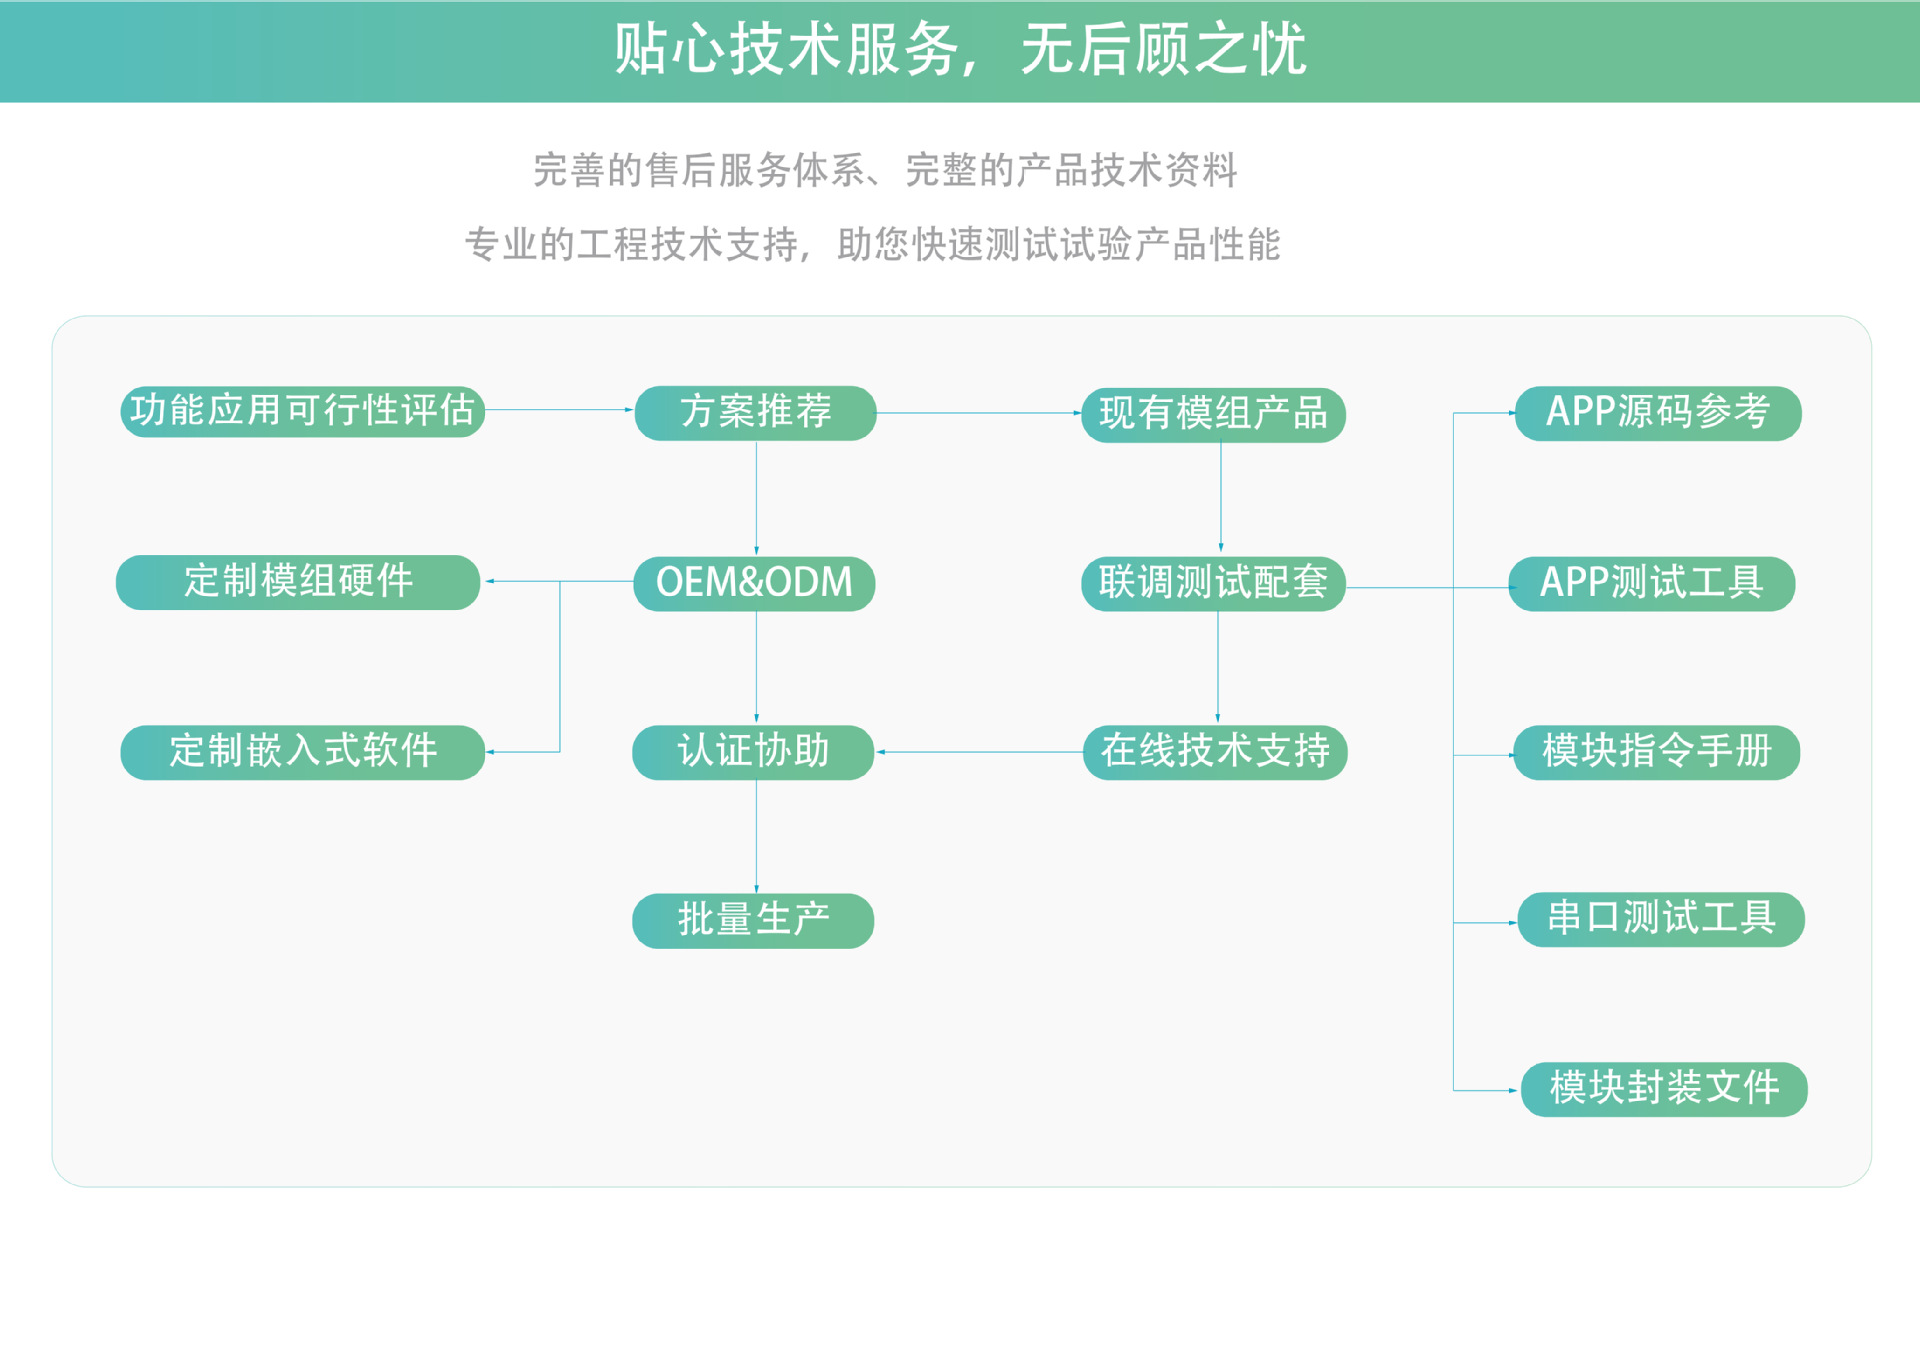Click the arrow between 方案推荐 and 现有模组产品
The height and width of the screenshot is (1351, 1920).
point(978,413)
